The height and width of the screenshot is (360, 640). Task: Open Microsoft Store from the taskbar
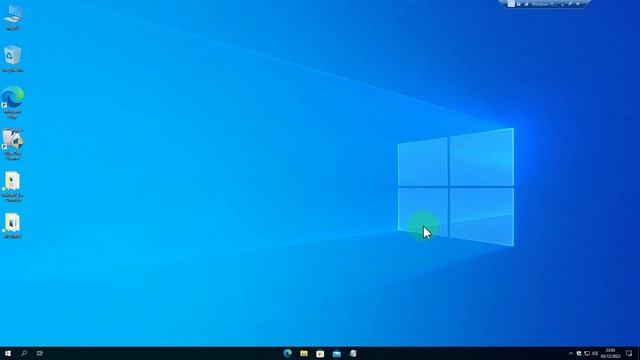point(320,353)
